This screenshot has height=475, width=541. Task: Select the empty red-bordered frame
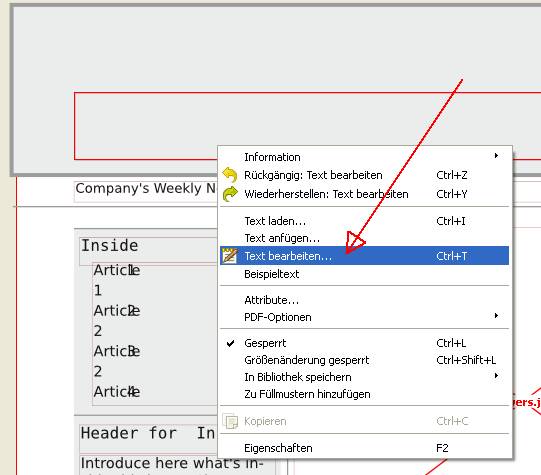point(145,126)
